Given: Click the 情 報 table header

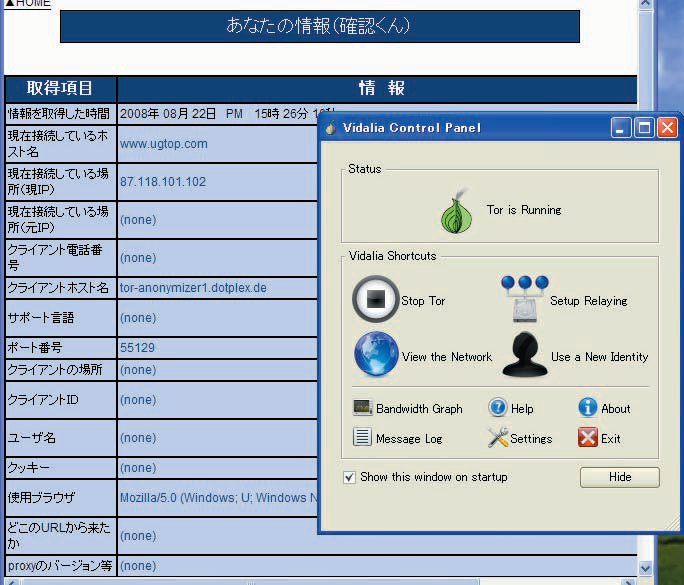Looking at the screenshot, I should pyautogui.click(x=378, y=89).
